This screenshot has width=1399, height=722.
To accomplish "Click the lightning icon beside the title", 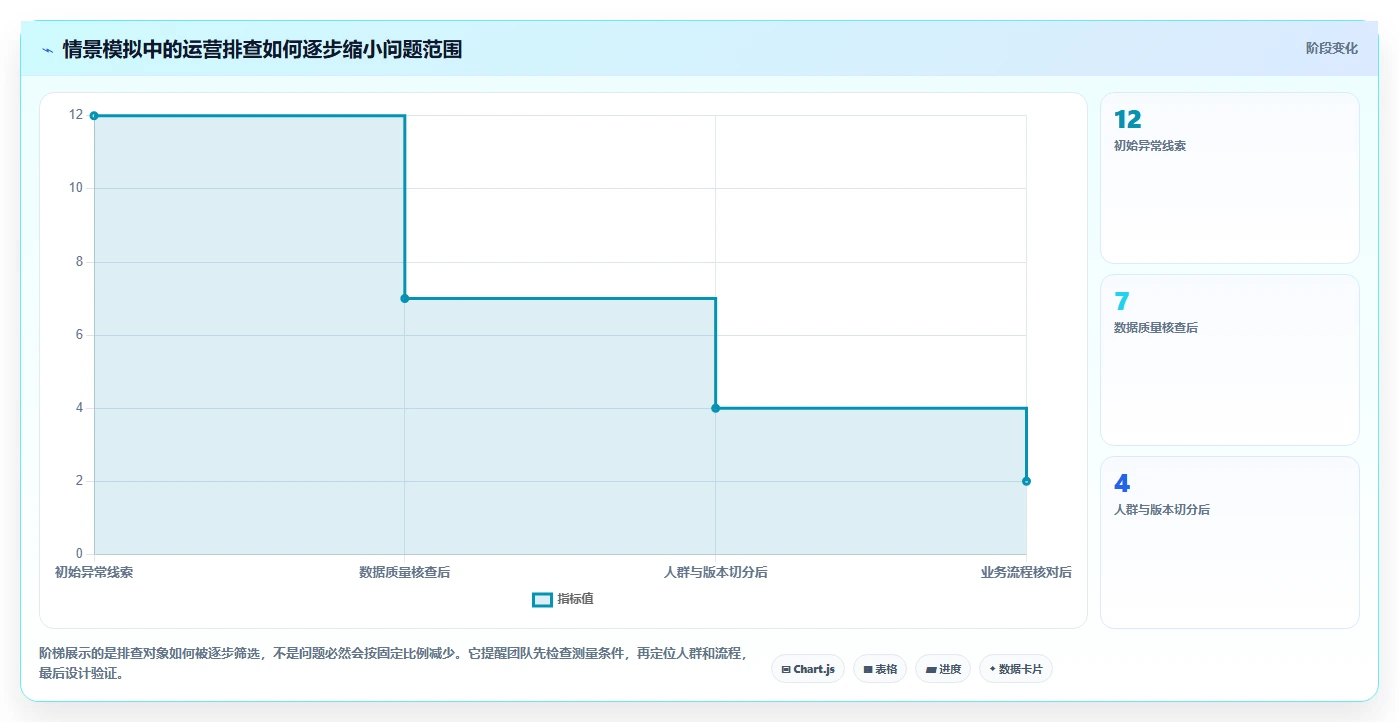I will click(47, 50).
